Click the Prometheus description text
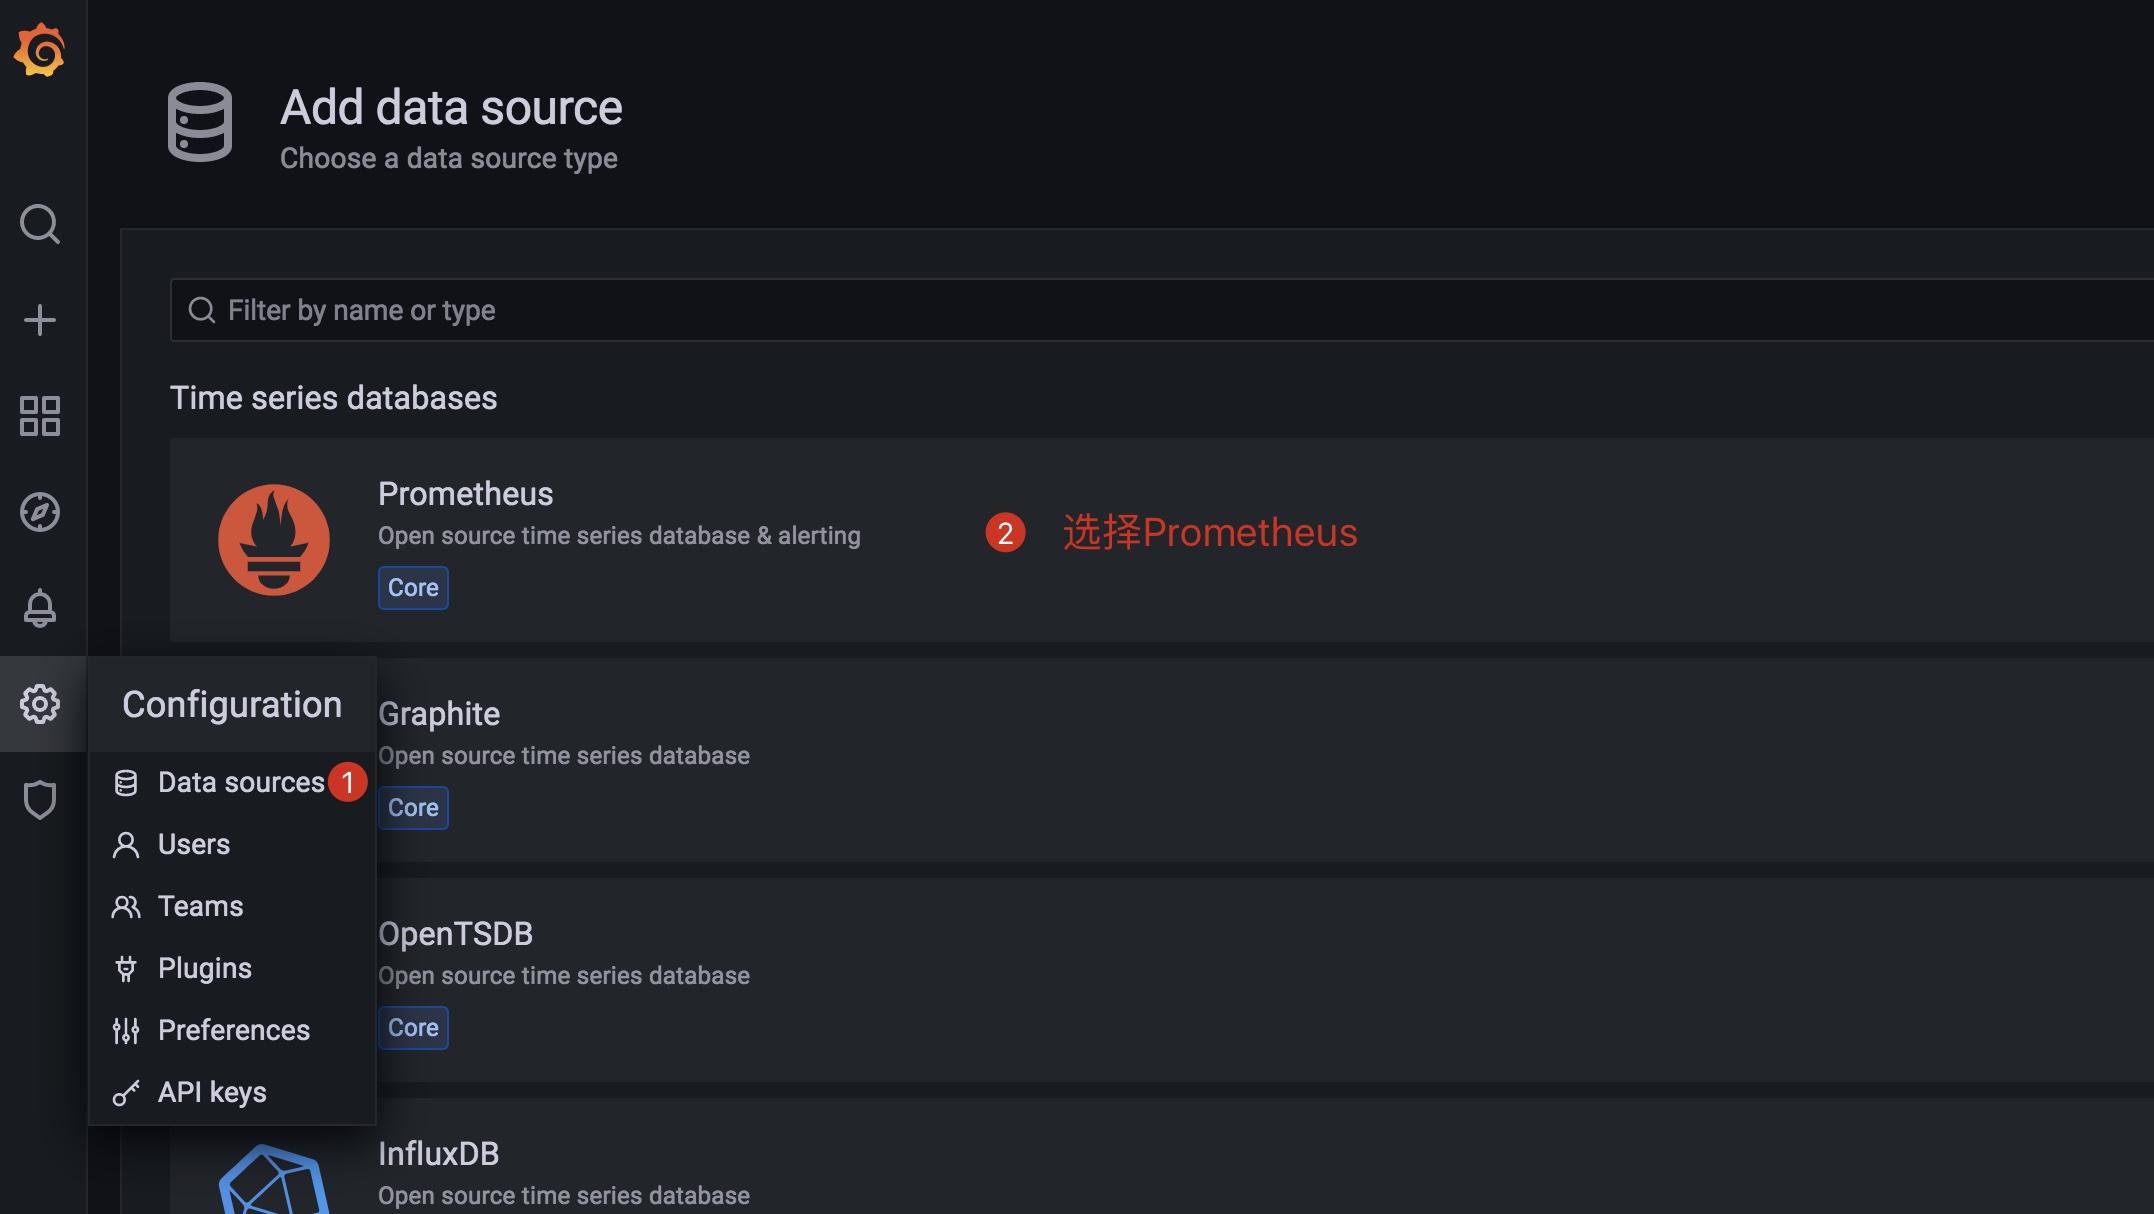 [619, 536]
